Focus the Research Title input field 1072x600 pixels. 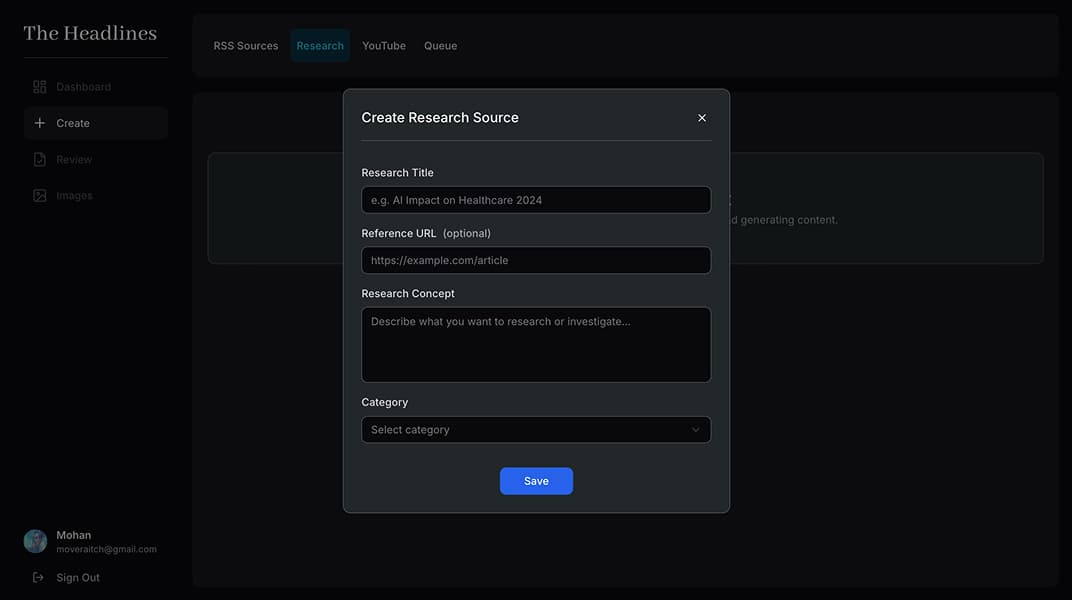coord(535,200)
